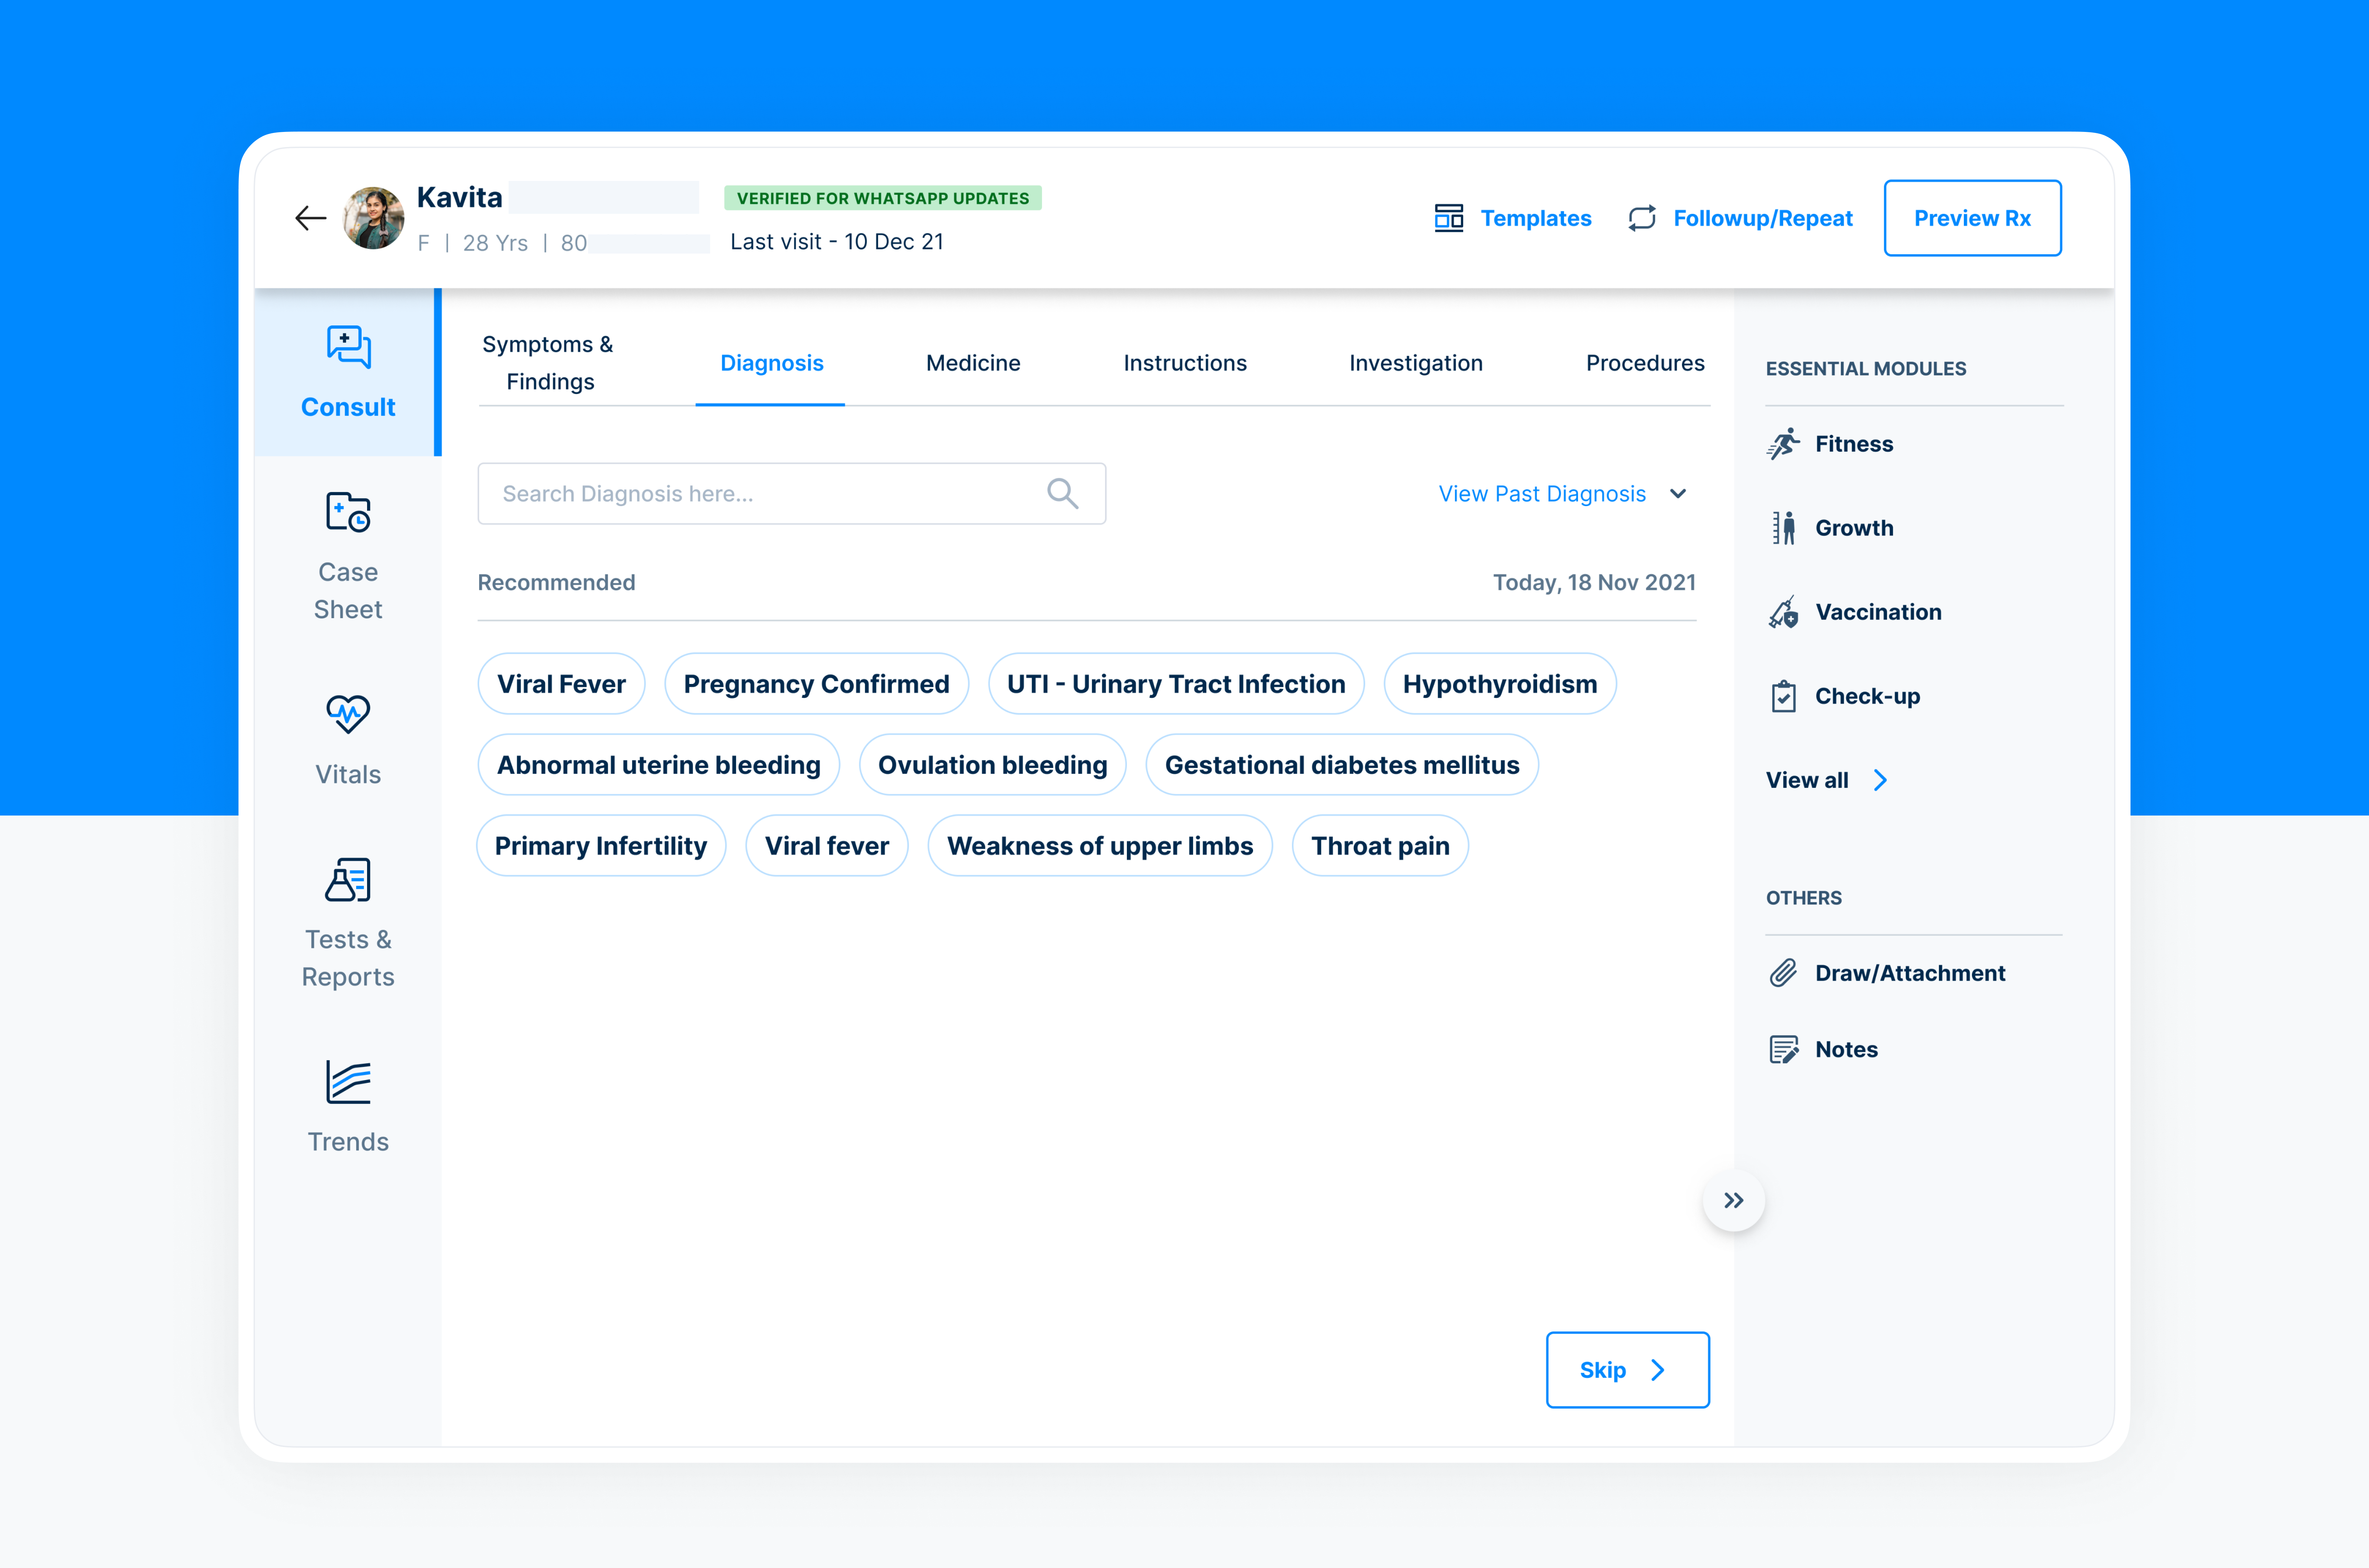The height and width of the screenshot is (1568, 2369).
Task: Select the Diagnosis tab
Action: (771, 363)
